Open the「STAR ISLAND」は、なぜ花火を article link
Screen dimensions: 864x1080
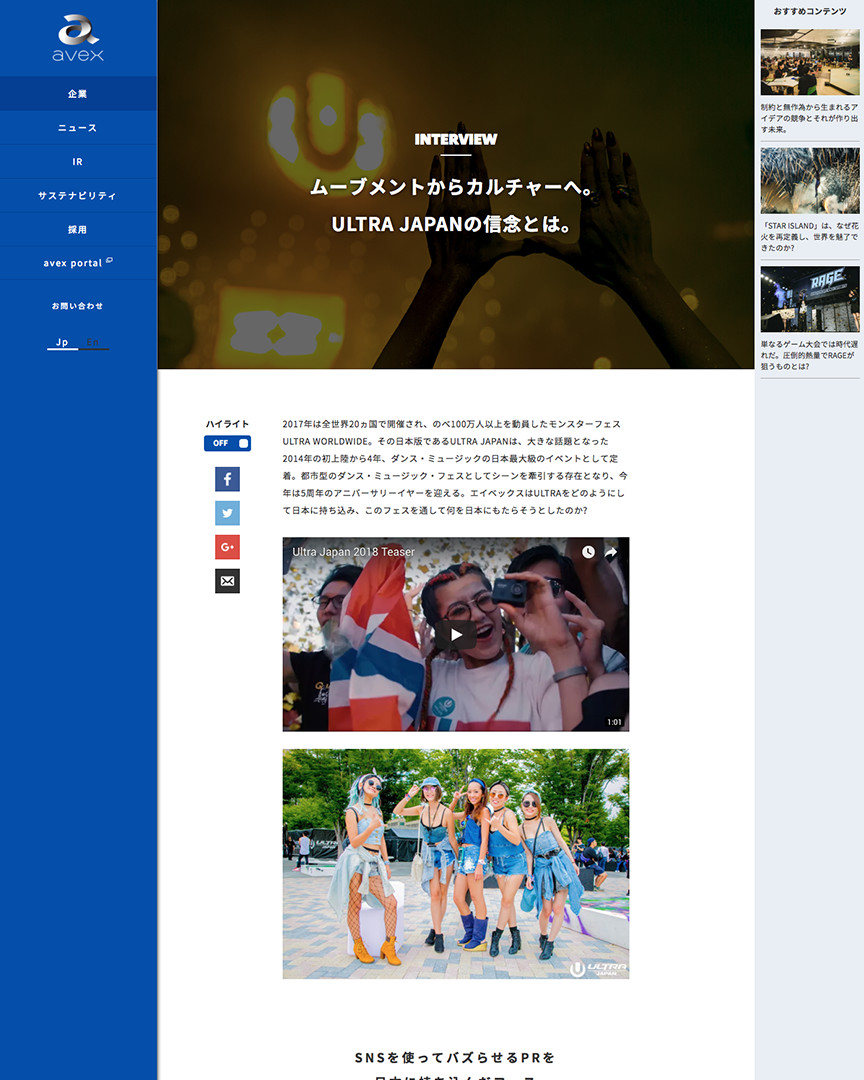[x=810, y=237]
